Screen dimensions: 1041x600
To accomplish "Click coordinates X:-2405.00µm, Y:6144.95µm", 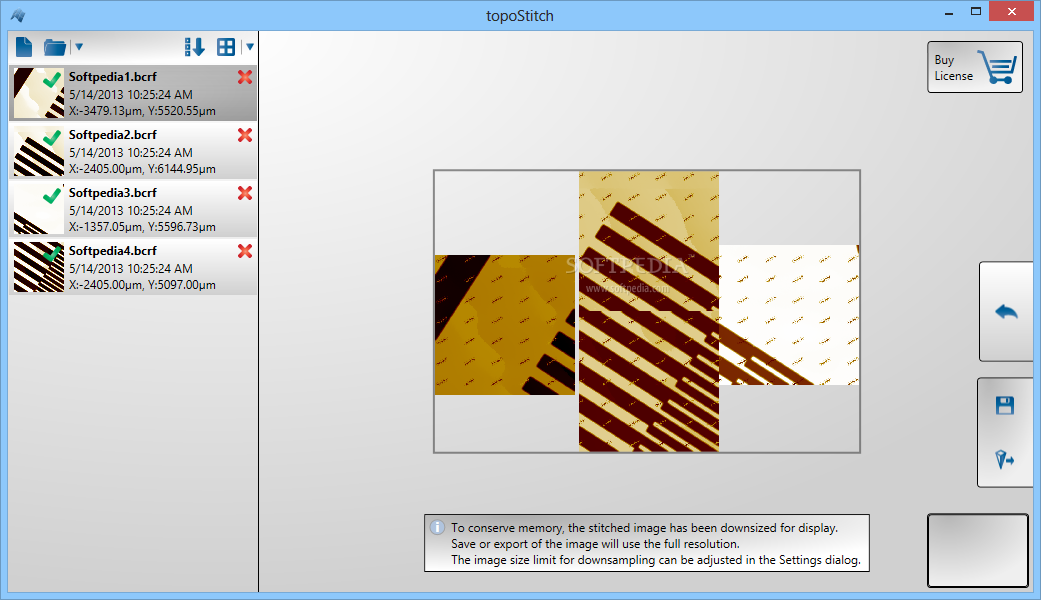I will click(x=142, y=169).
